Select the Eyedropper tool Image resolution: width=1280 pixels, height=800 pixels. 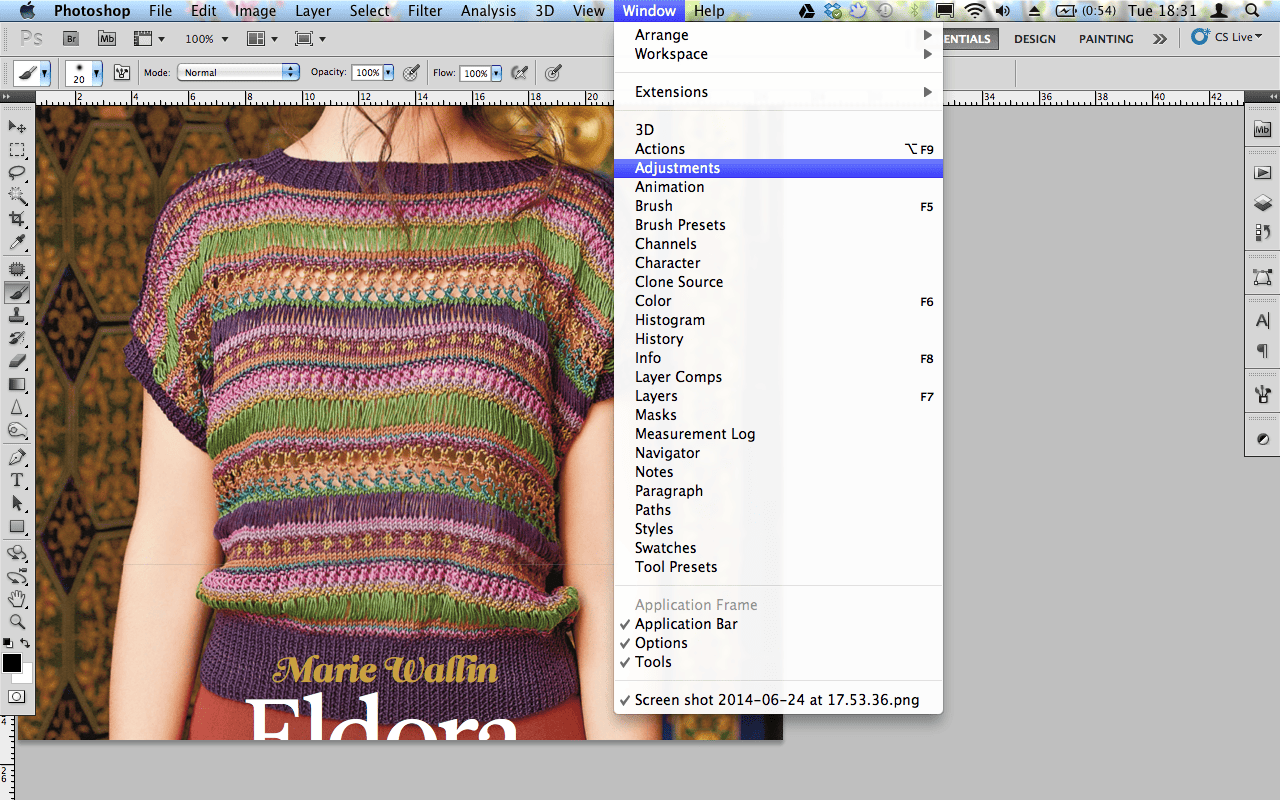17,242
